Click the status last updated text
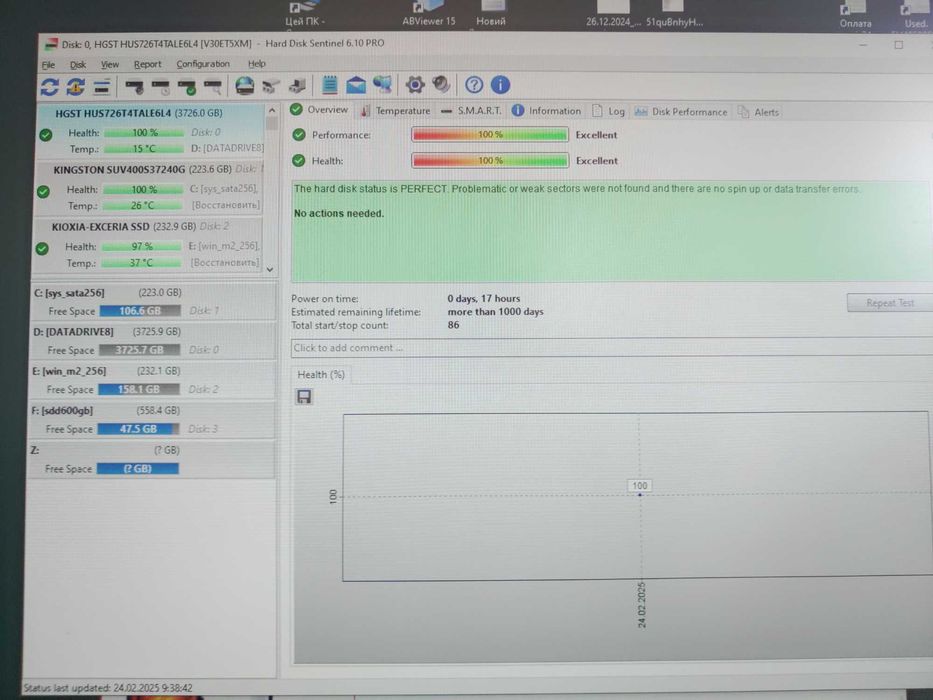This screenshot has width=933, height=700. (x=108, y=688)
